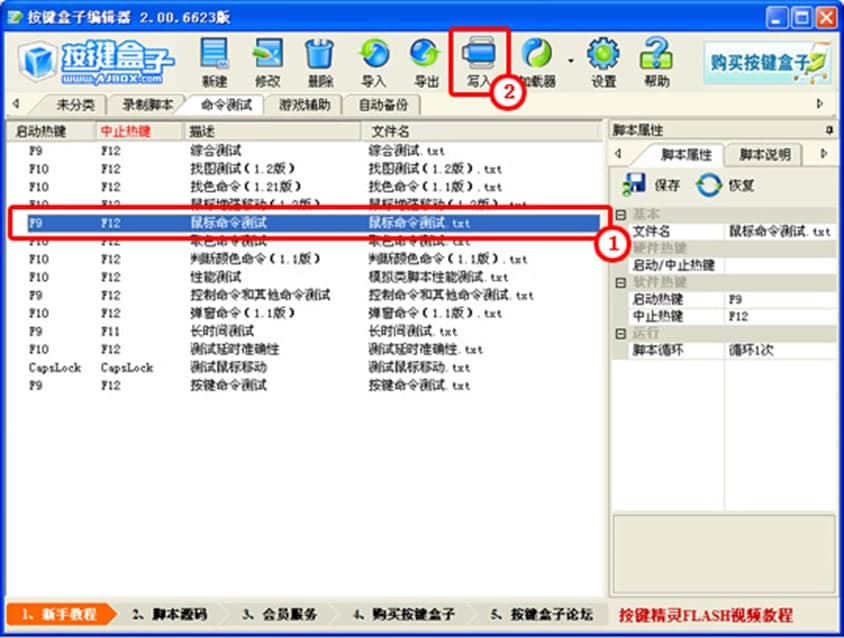
Task: Select the 脚本属性 sub-tab
Action: click(685, 155)
